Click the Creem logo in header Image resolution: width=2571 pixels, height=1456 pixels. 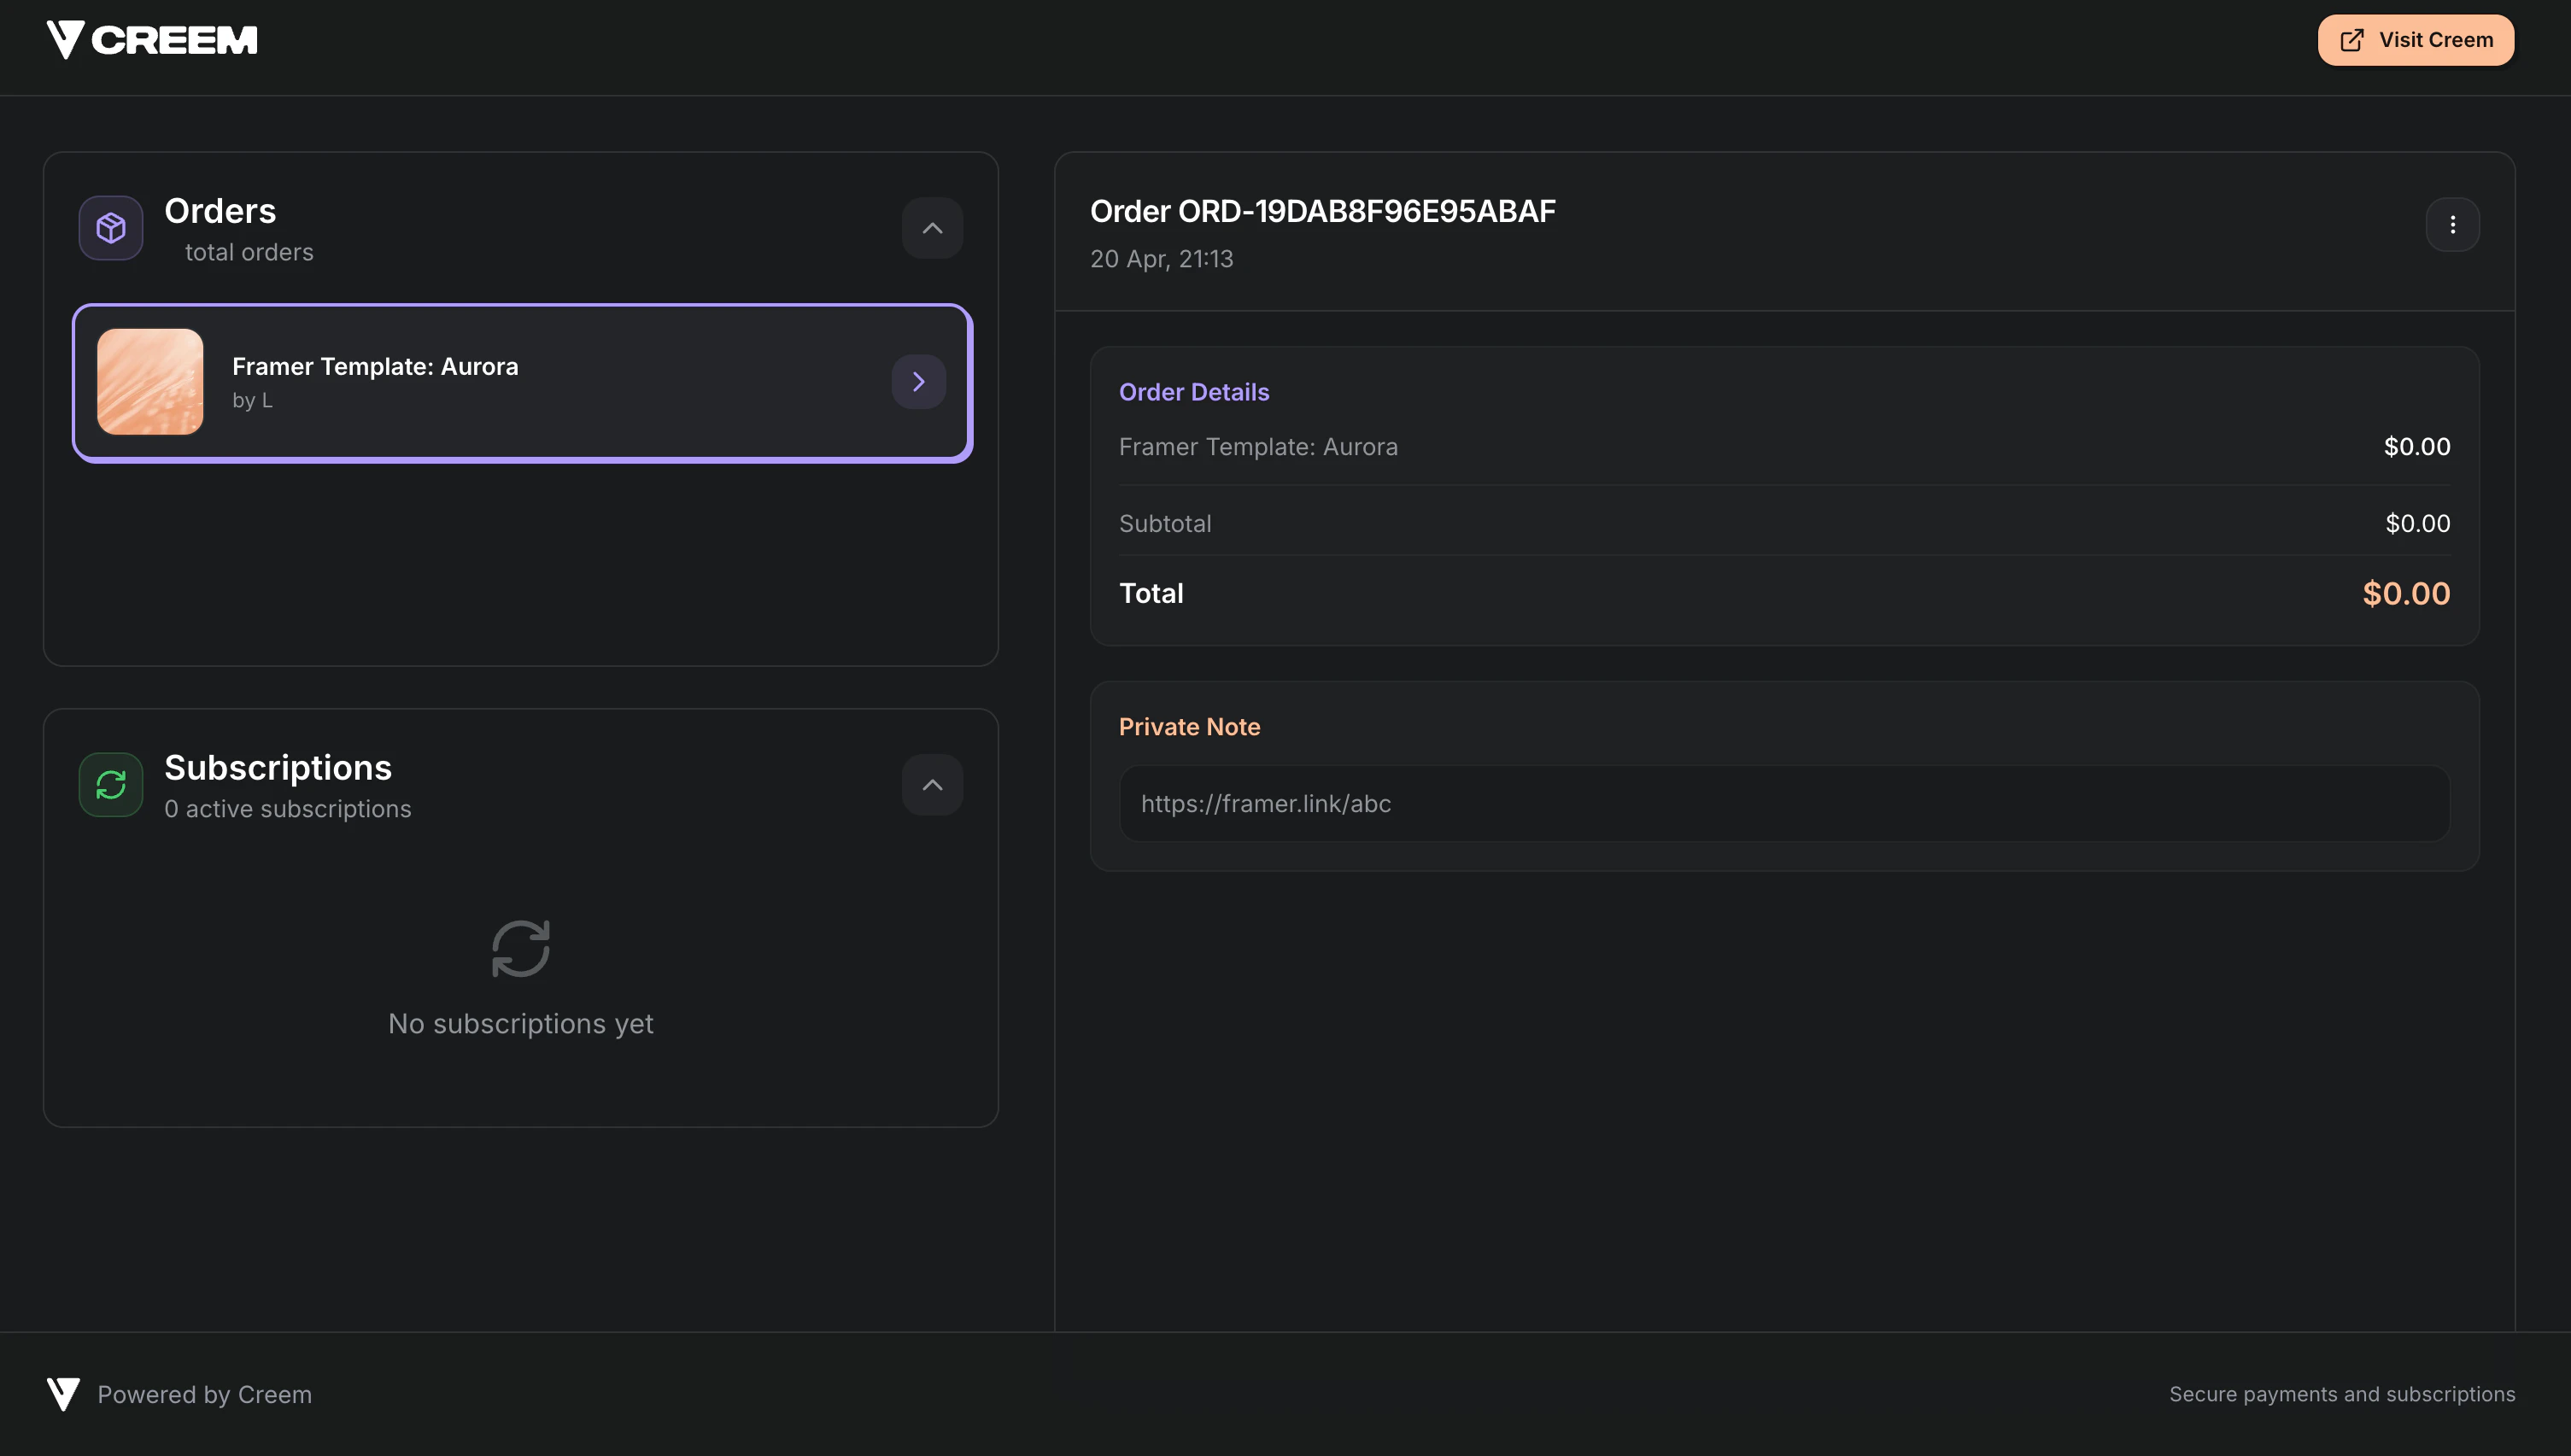click(152, 40)
